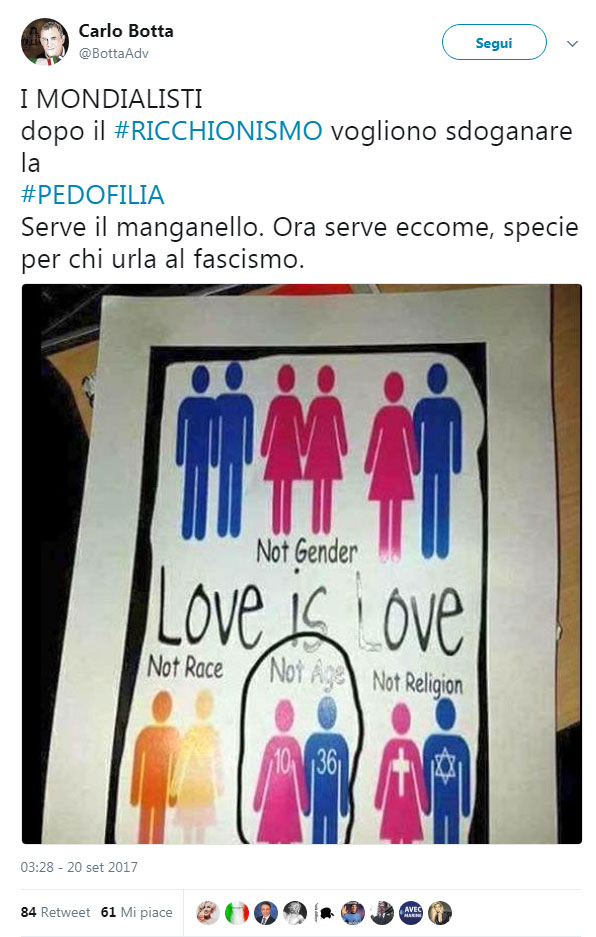Open liker avatar with blue shirt figure

click(x=353, y=912)
